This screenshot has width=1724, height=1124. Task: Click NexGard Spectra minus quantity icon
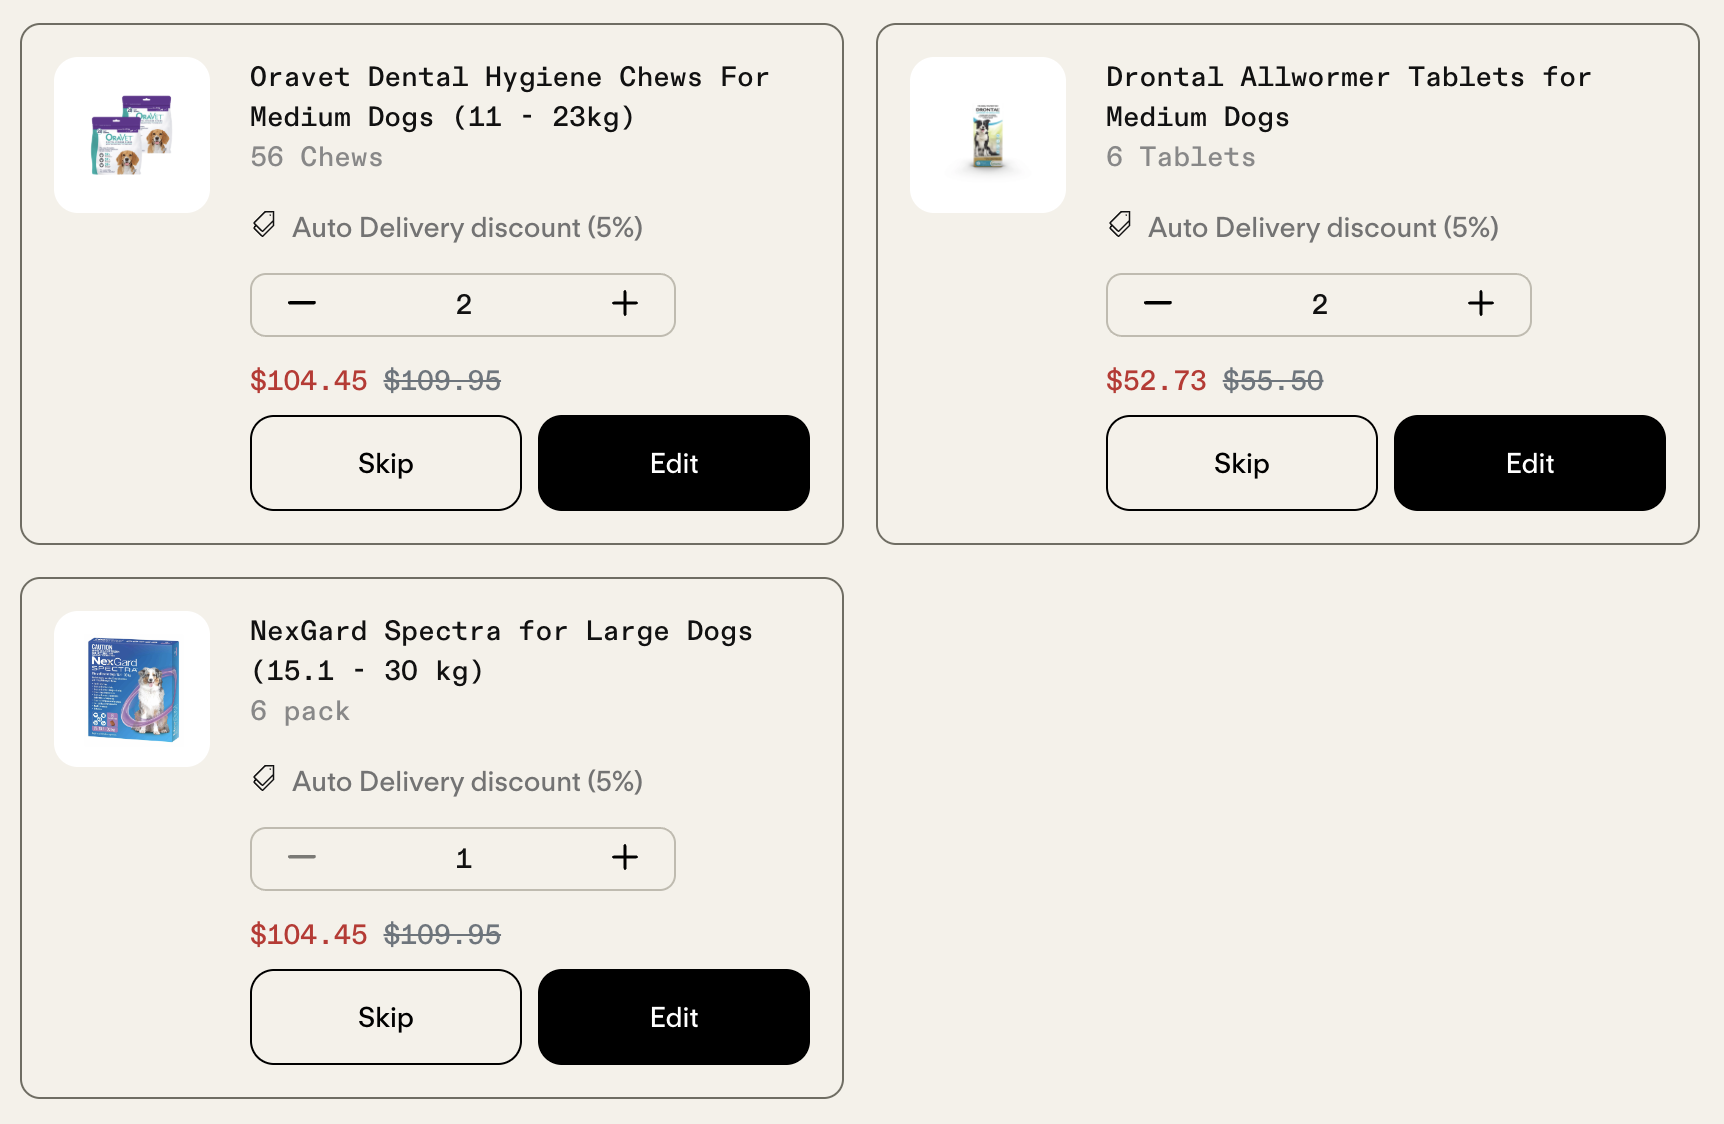[302, 858]
